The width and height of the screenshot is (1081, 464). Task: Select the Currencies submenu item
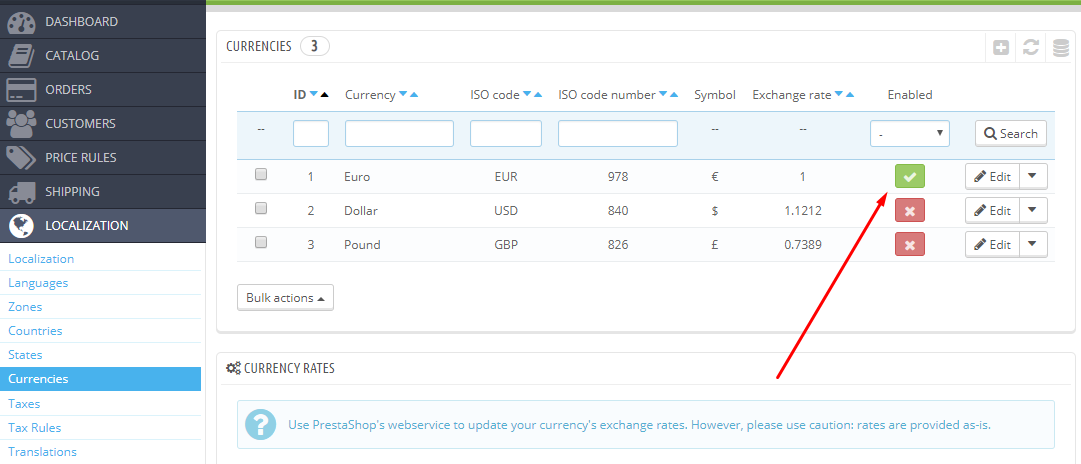[x=101, y=379]
